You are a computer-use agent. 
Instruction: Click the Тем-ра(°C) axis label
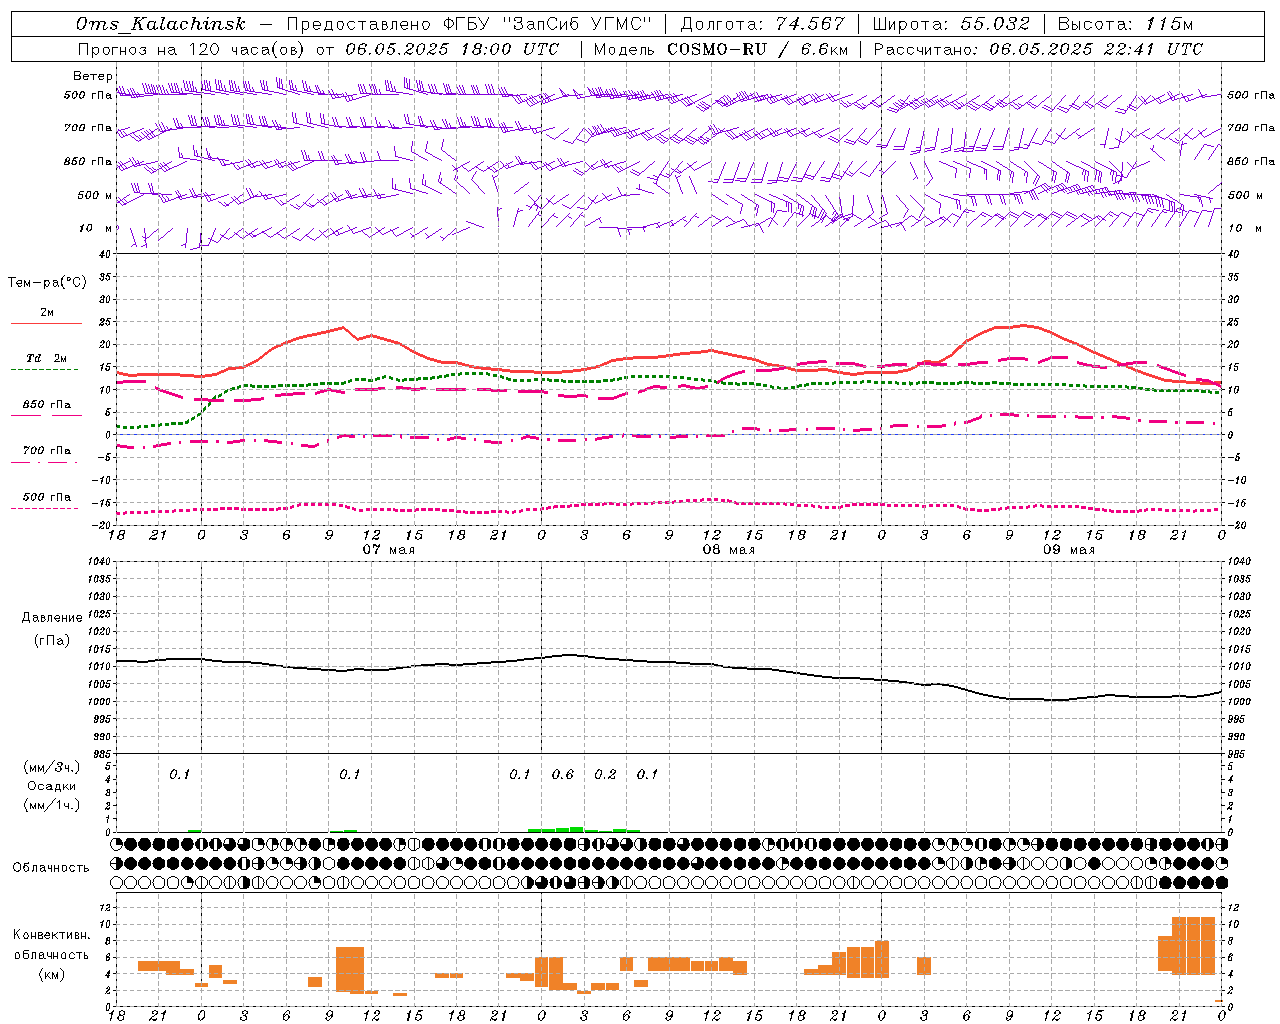click(47, 283)
